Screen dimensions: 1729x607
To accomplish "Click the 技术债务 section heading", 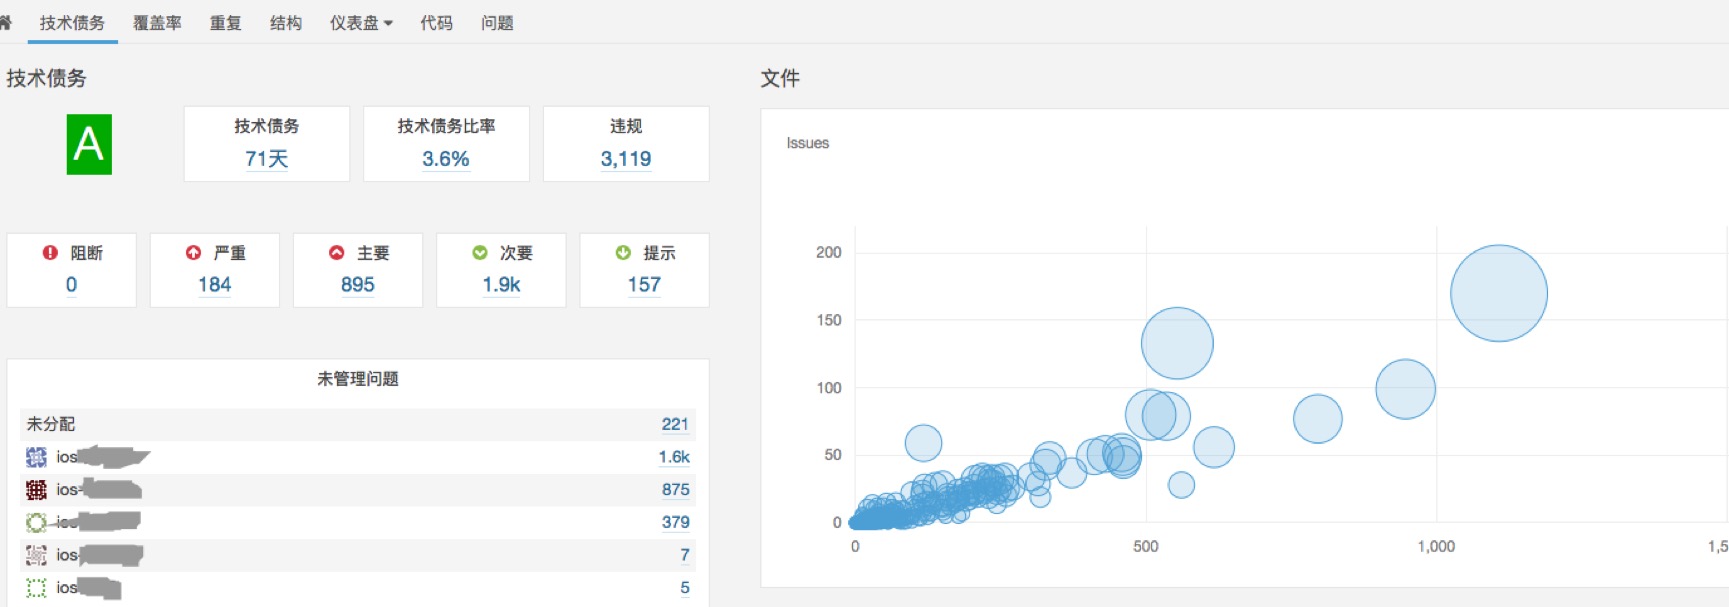I will (x=46, y=78).
